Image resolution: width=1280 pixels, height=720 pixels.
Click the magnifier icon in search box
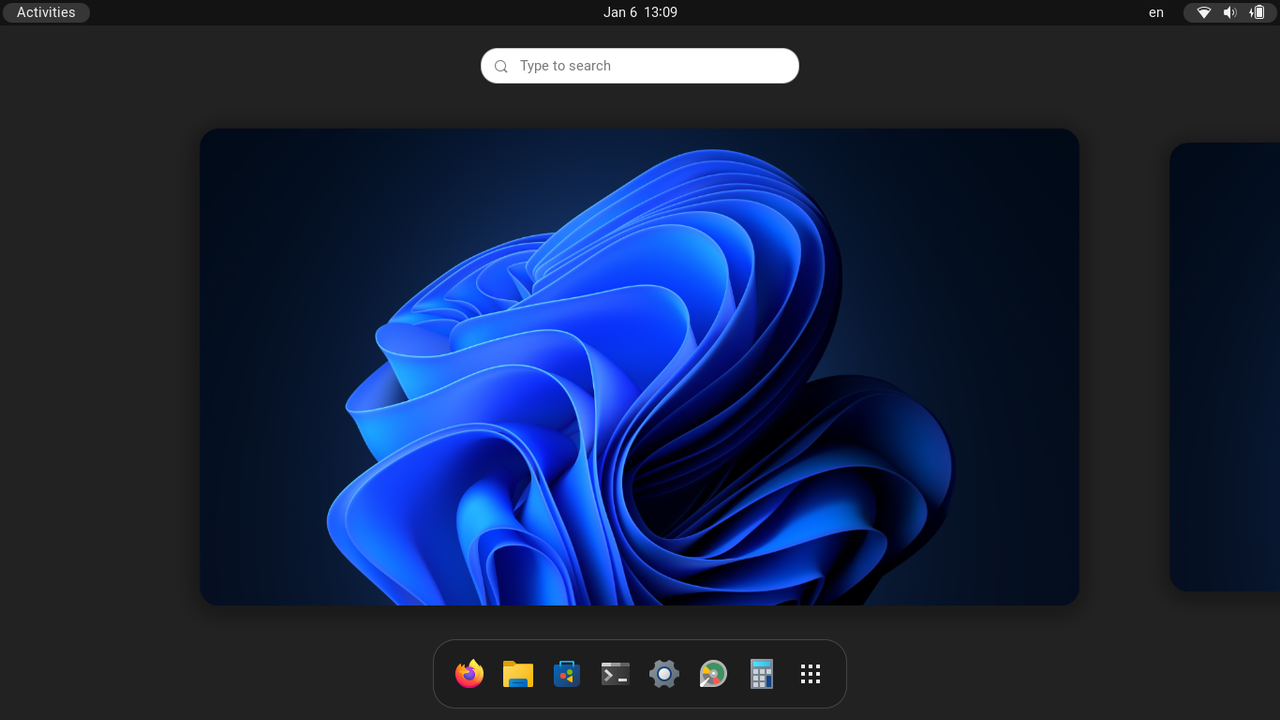tap(501, 66)
